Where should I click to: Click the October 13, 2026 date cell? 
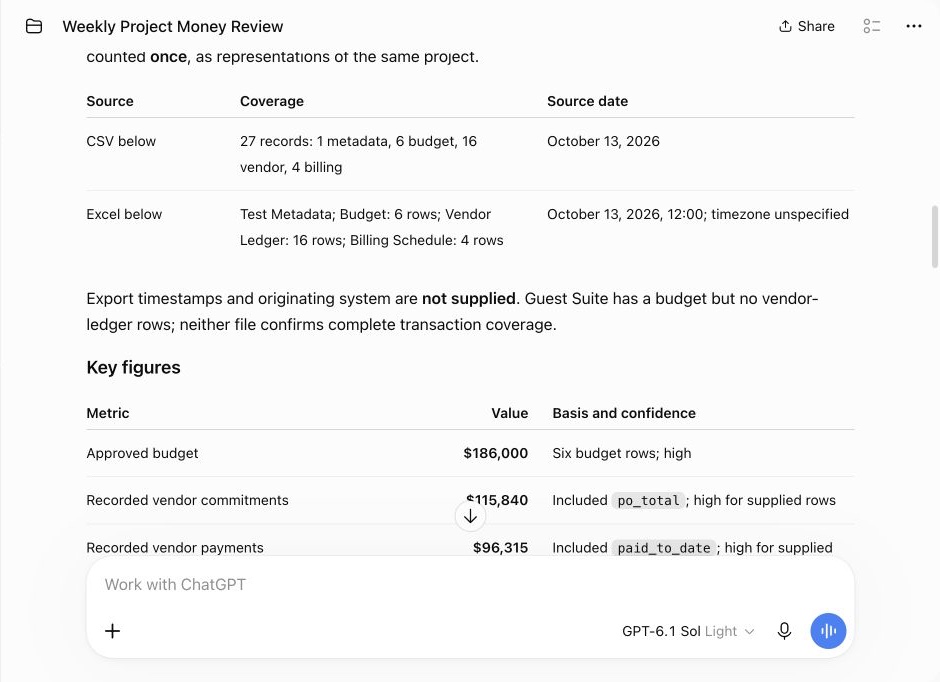coord(603,141)
